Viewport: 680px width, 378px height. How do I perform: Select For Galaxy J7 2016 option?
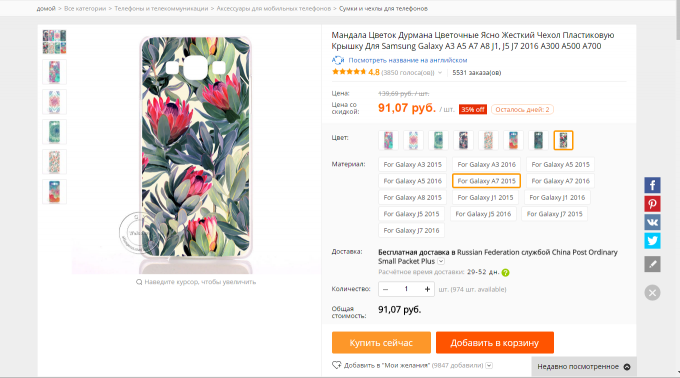pos(411,230)
